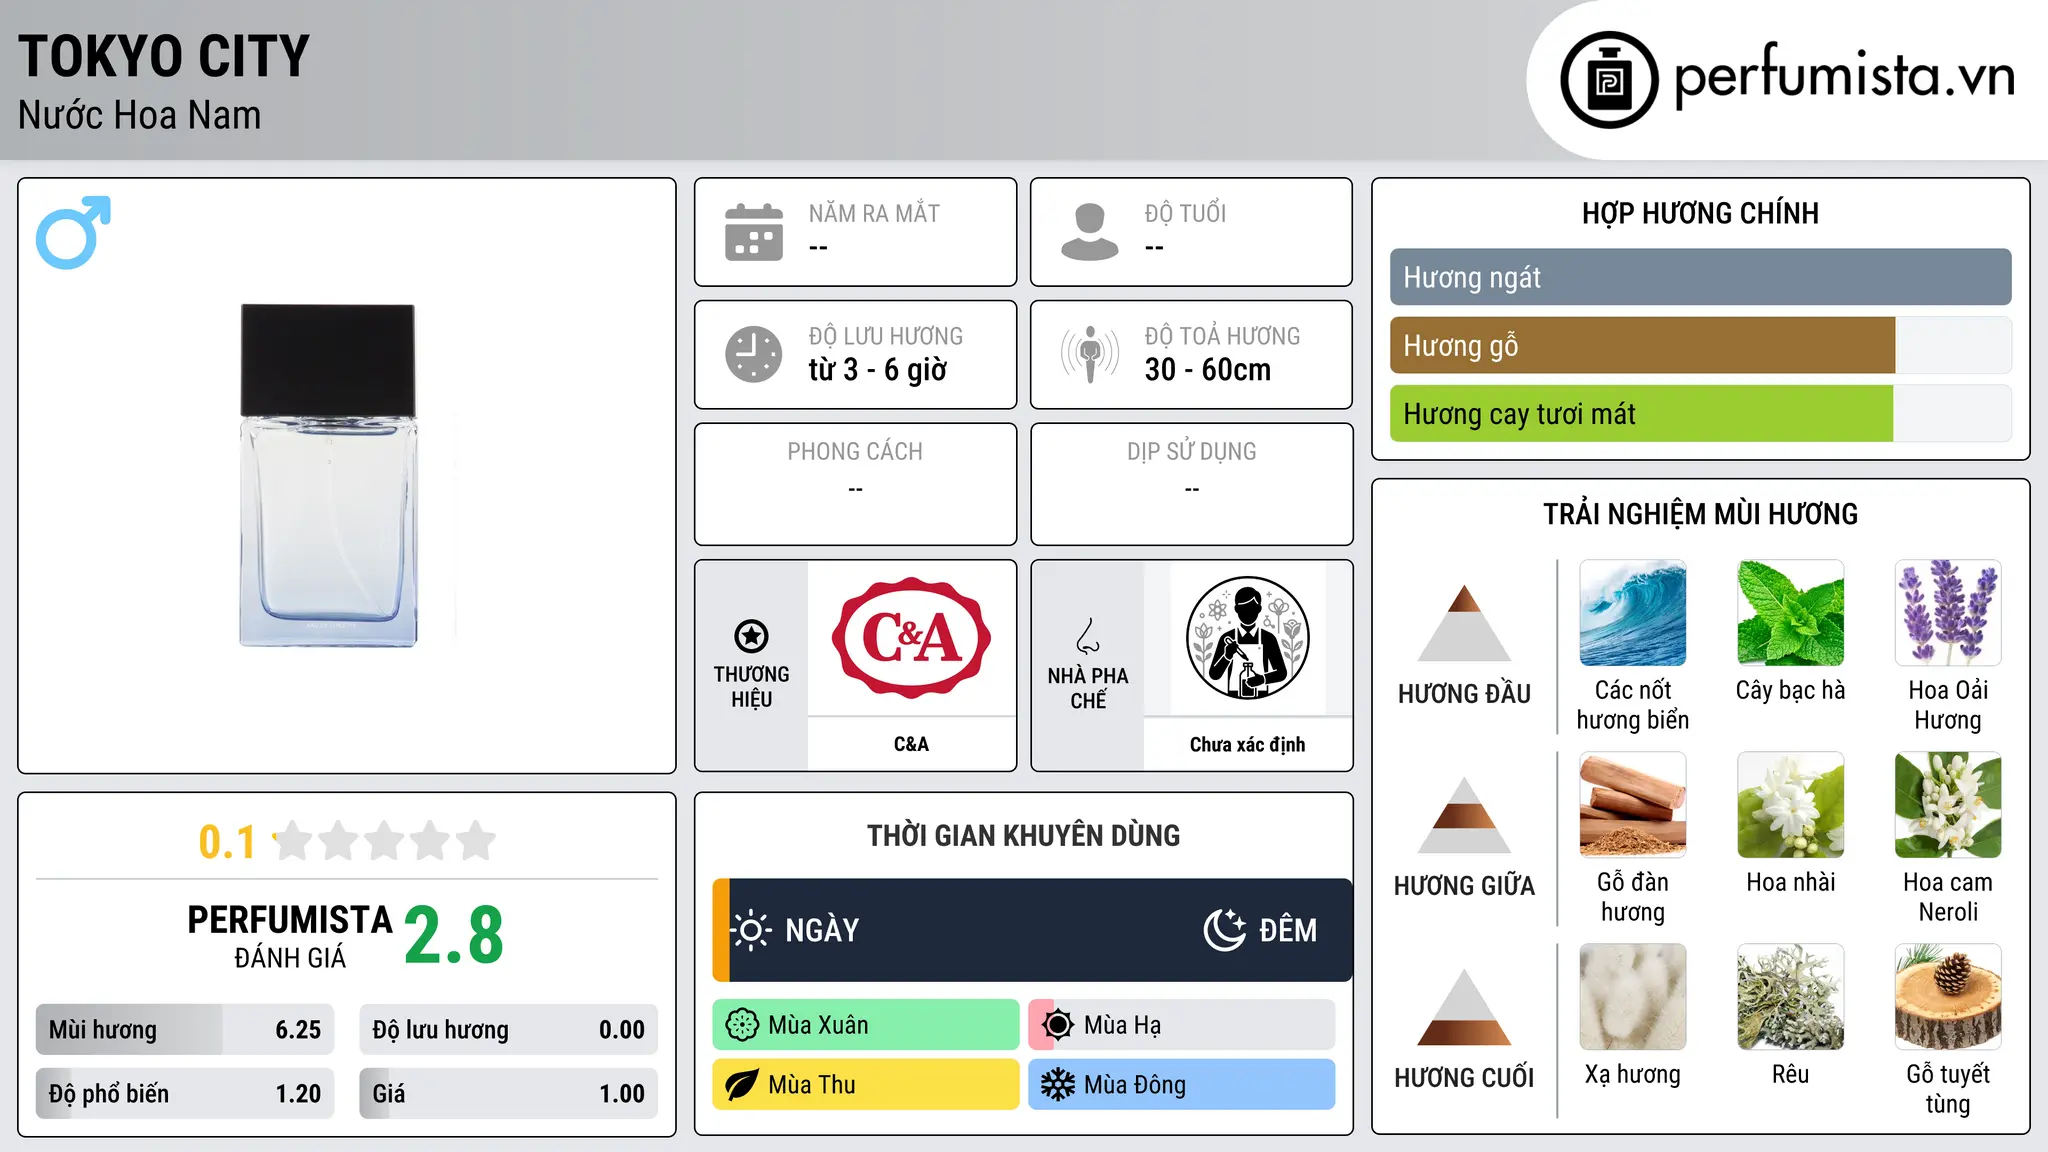2048x1152 pixels.
Task: Click the star badge brand icon
Action: coord(751,636)
